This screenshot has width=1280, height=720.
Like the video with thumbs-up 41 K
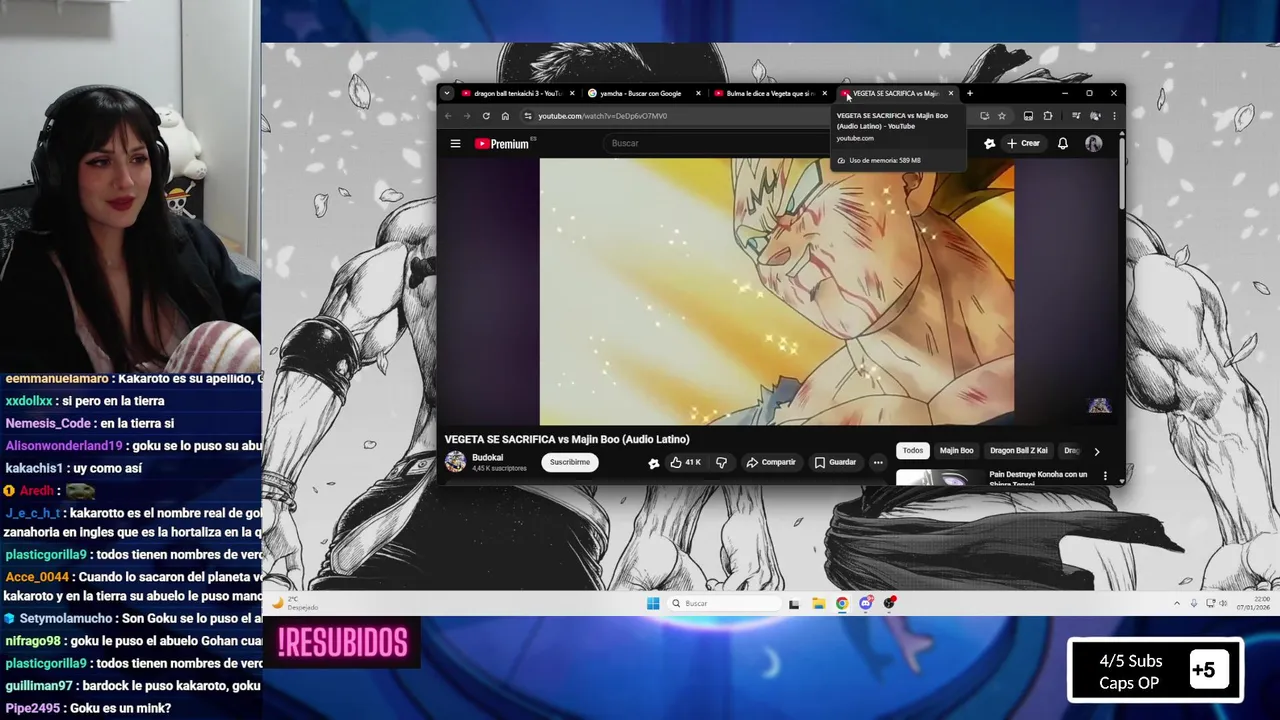click(685, 462)
